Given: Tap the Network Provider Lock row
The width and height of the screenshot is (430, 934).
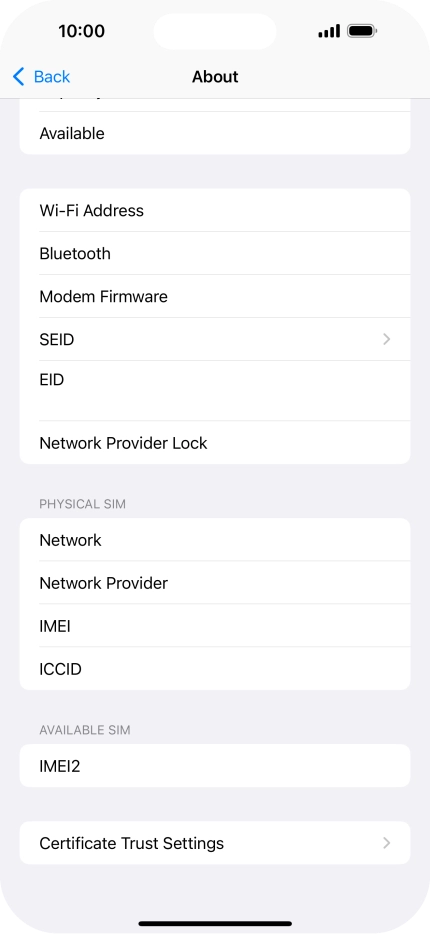Looking at the screenshot, I should [215, 443].
